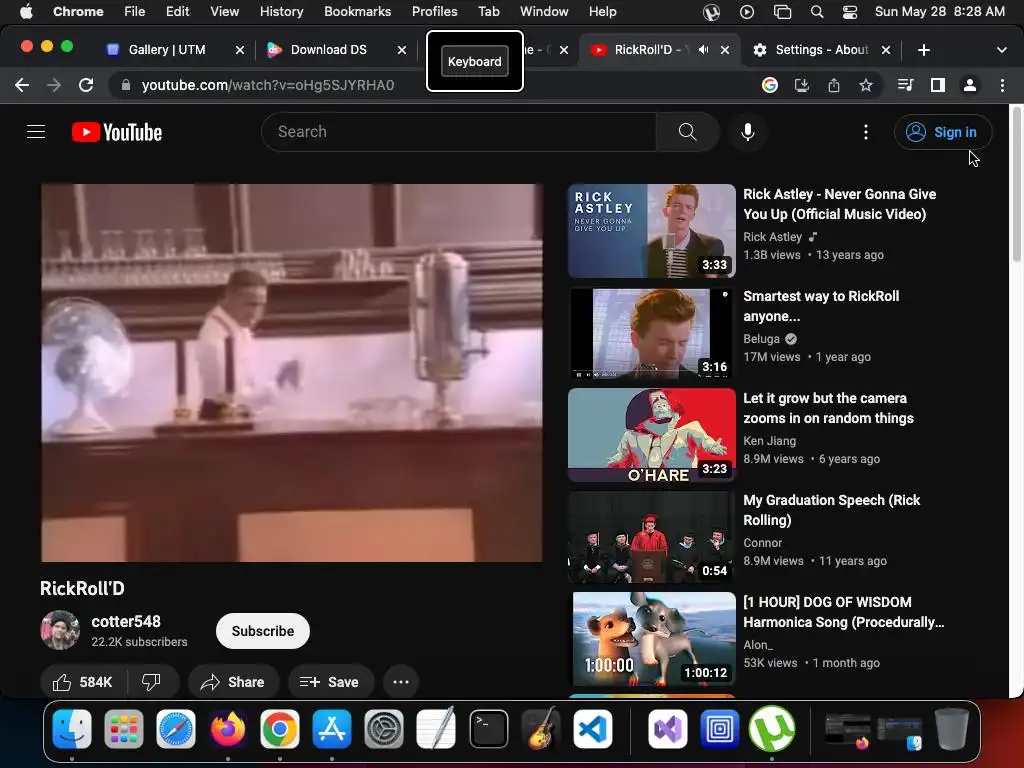This screenshot has height=768, width=1024.
Task: Open Finder from the Dock
Action: pyautogui.click(x=72, y=729)
